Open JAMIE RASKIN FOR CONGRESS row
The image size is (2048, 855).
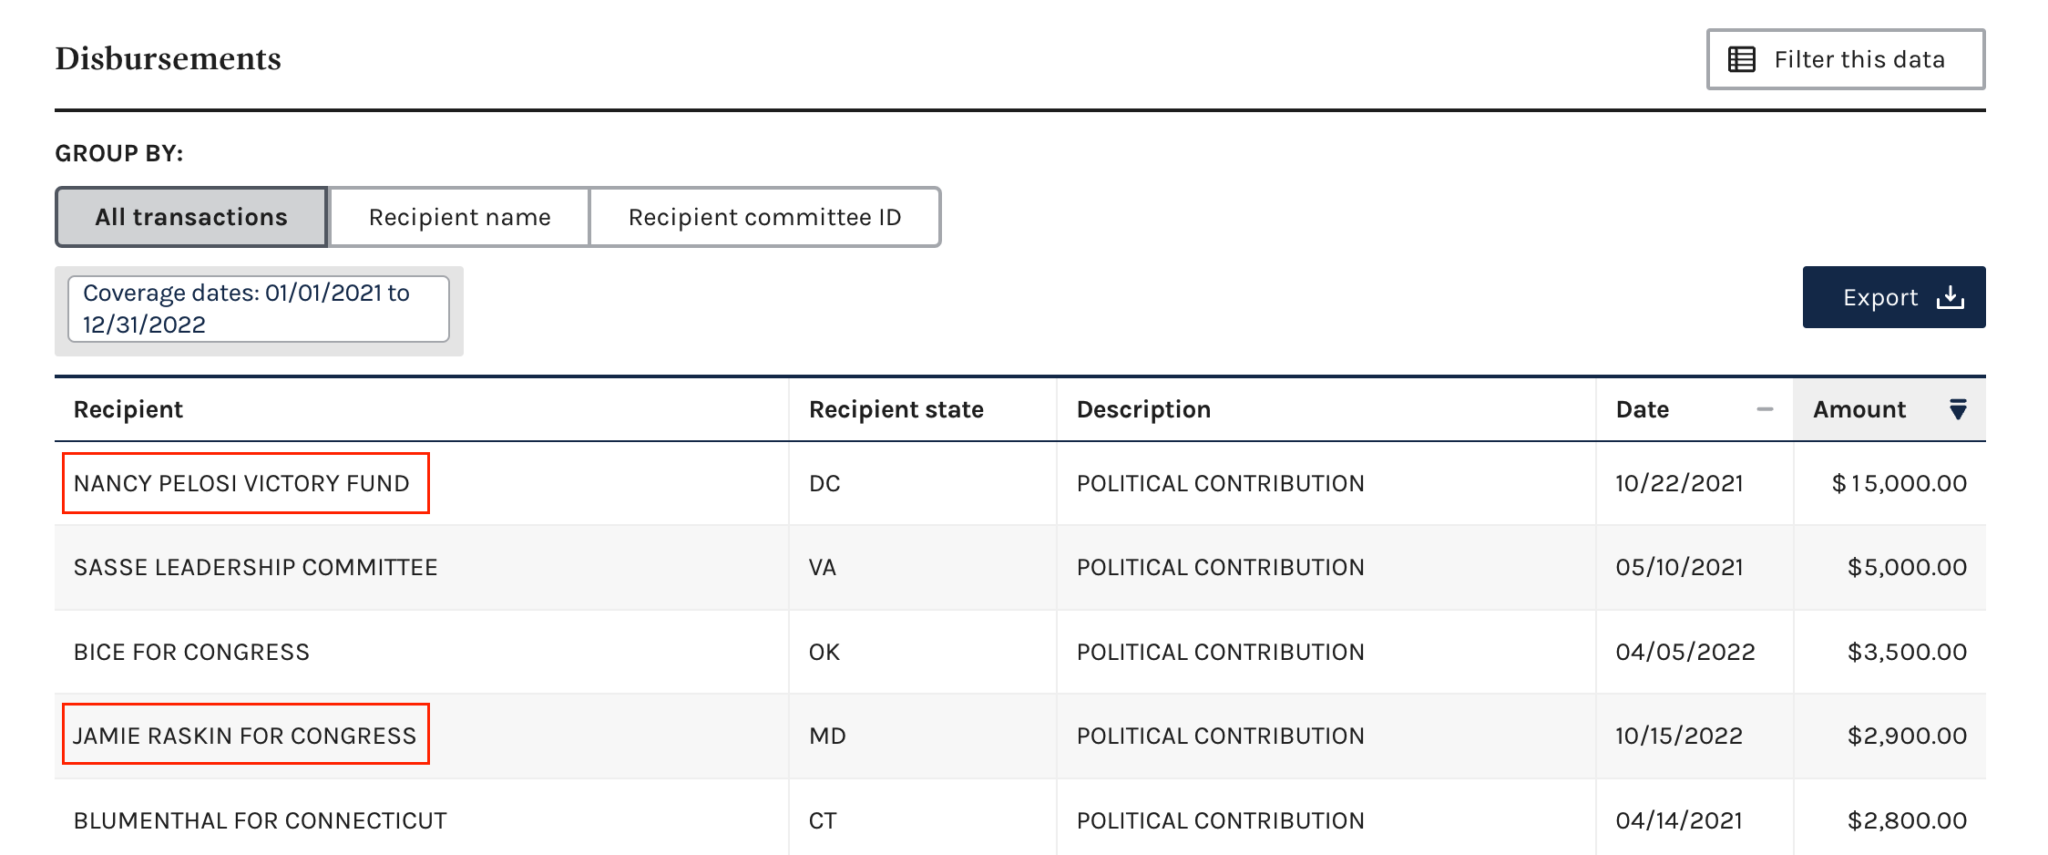[1020, 736]
